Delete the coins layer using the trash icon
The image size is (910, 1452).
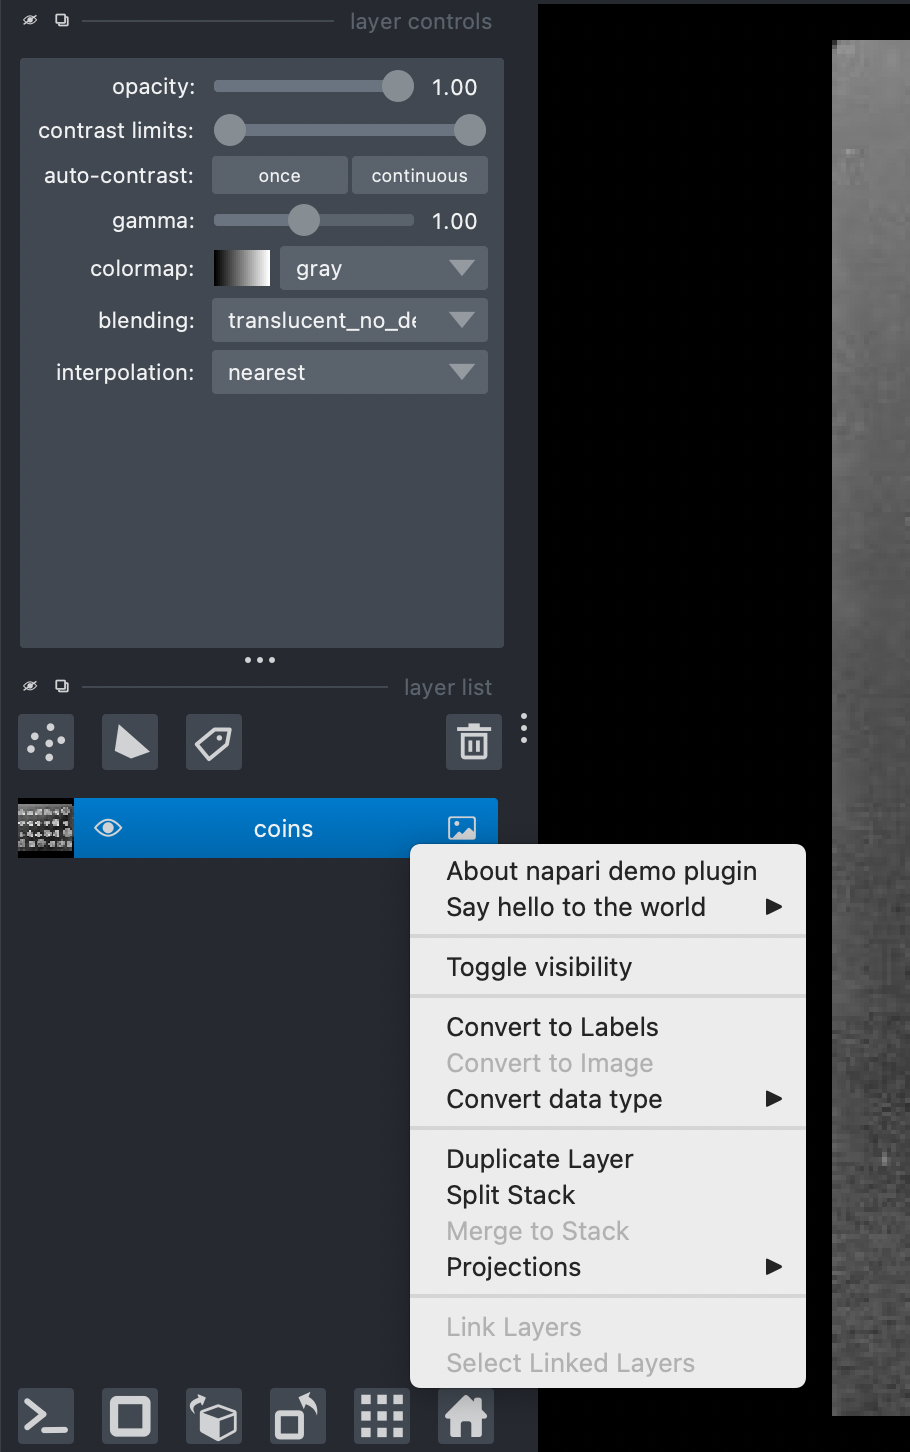pos(473,742)
